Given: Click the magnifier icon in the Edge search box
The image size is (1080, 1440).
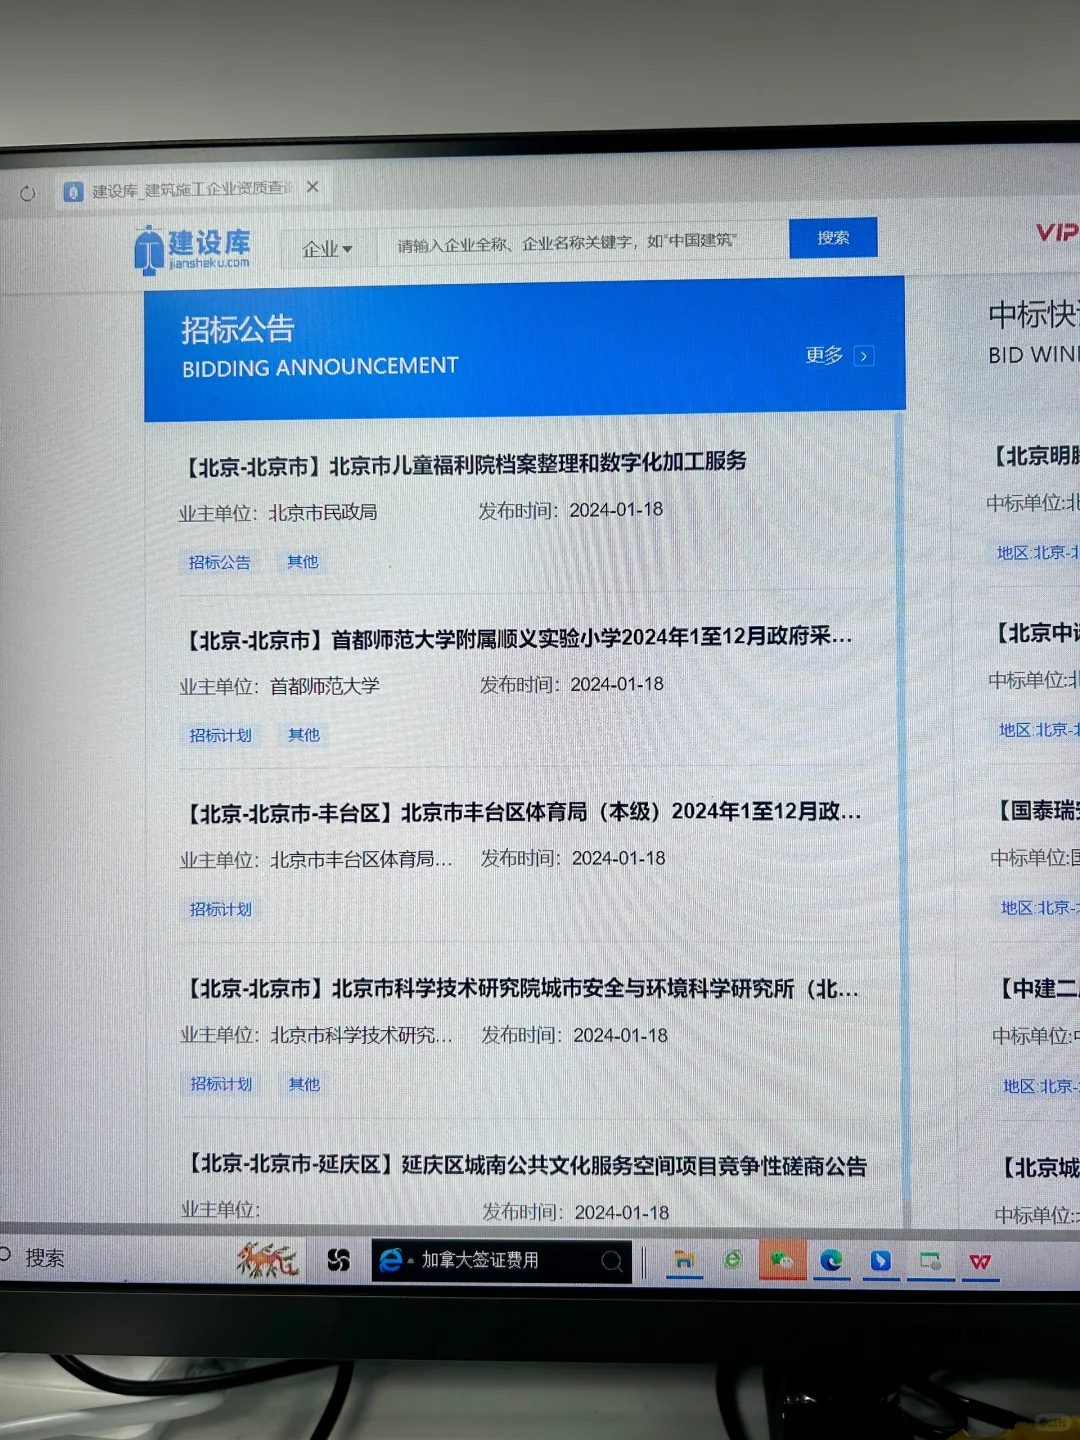Looking at the screenshot, I should [611, 1260].
